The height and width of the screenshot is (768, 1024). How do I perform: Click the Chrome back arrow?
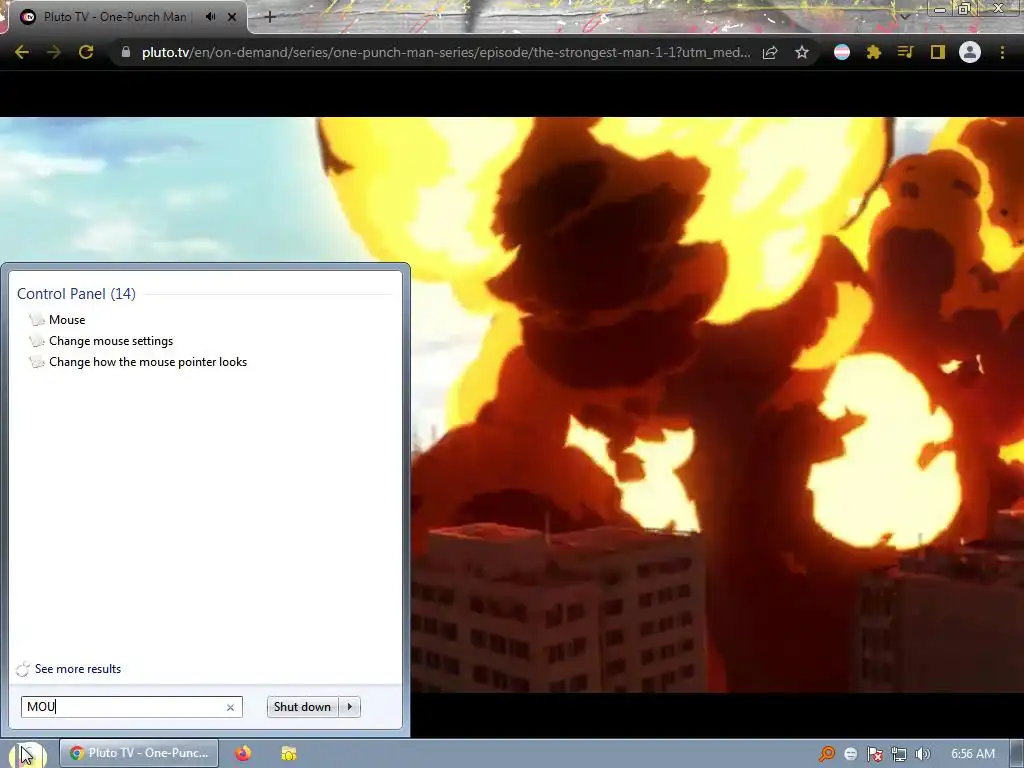point(22,52)
